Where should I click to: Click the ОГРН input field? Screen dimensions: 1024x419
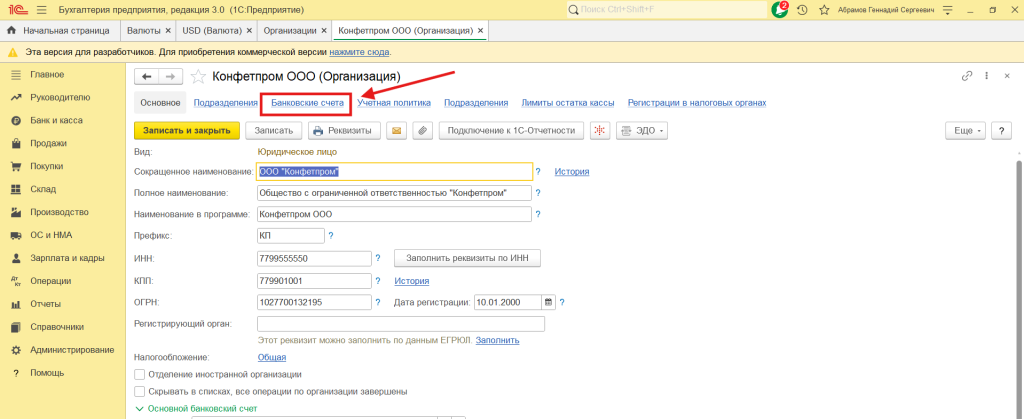315,302
